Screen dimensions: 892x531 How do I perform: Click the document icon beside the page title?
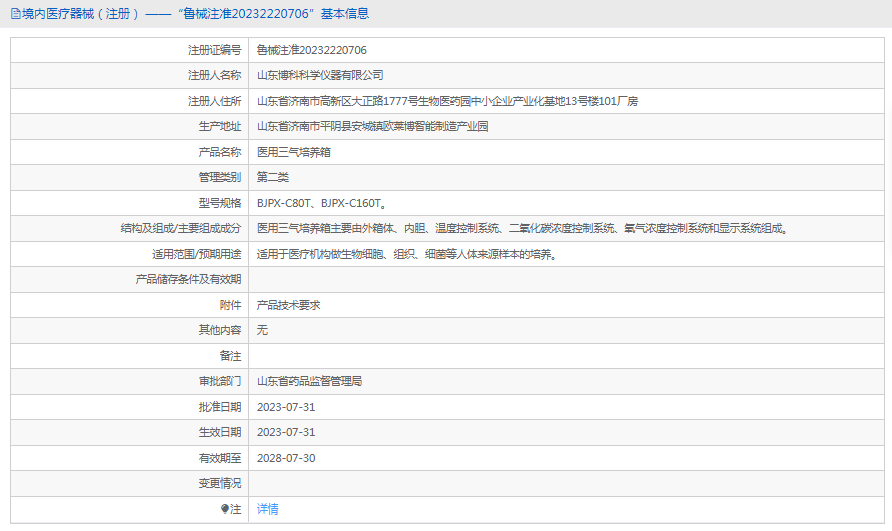click(15, 14)
